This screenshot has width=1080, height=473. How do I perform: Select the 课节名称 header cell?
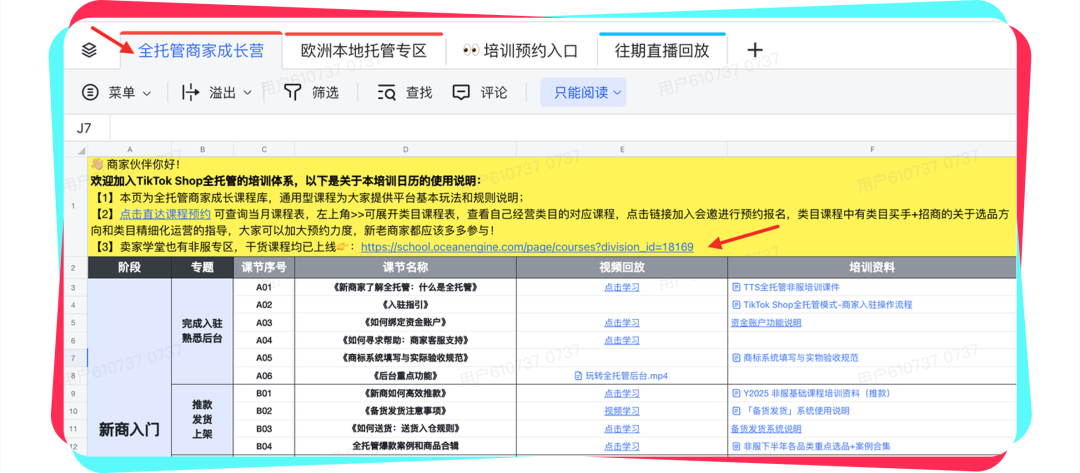point(405,268)
